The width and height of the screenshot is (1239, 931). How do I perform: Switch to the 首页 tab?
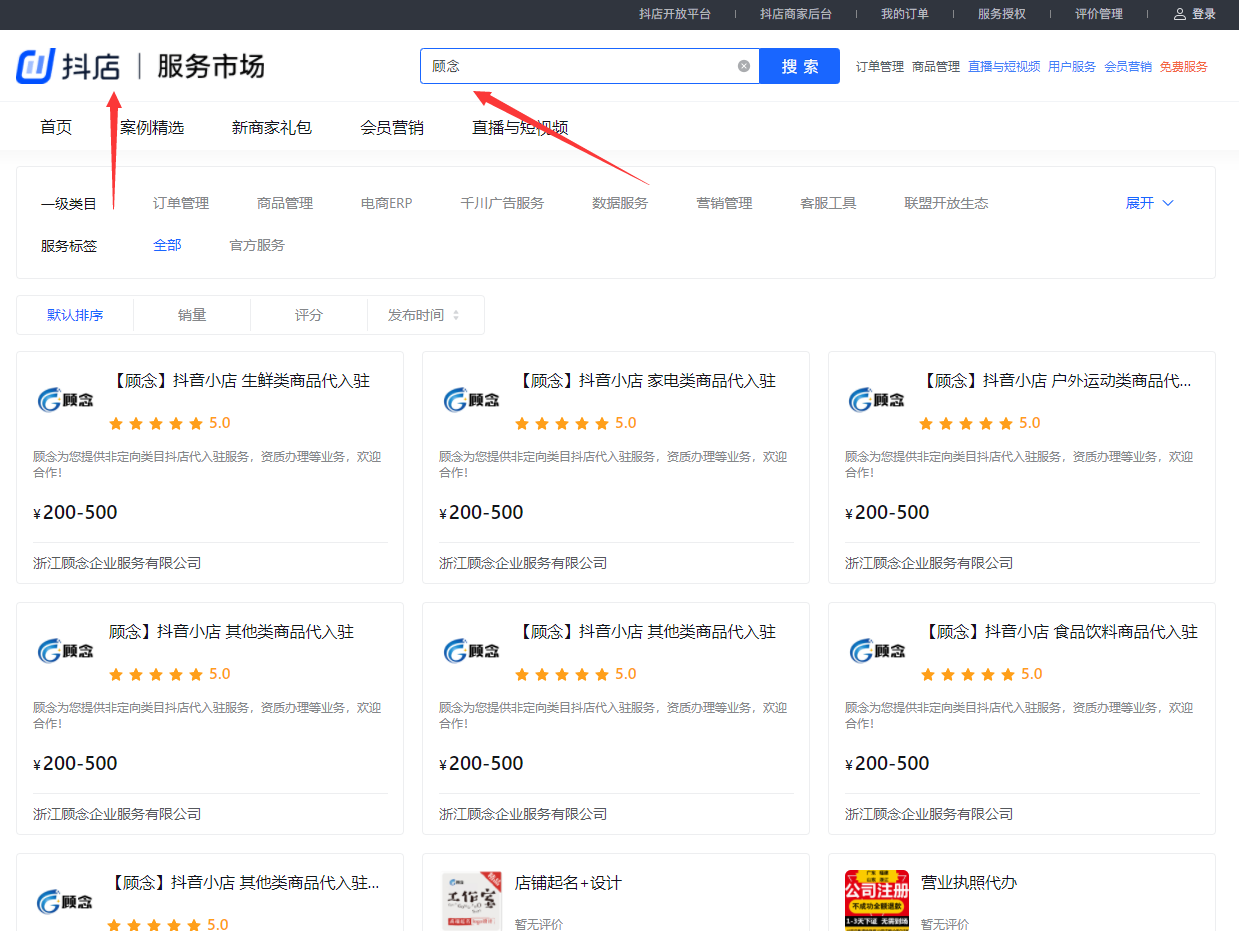(56, 127)
